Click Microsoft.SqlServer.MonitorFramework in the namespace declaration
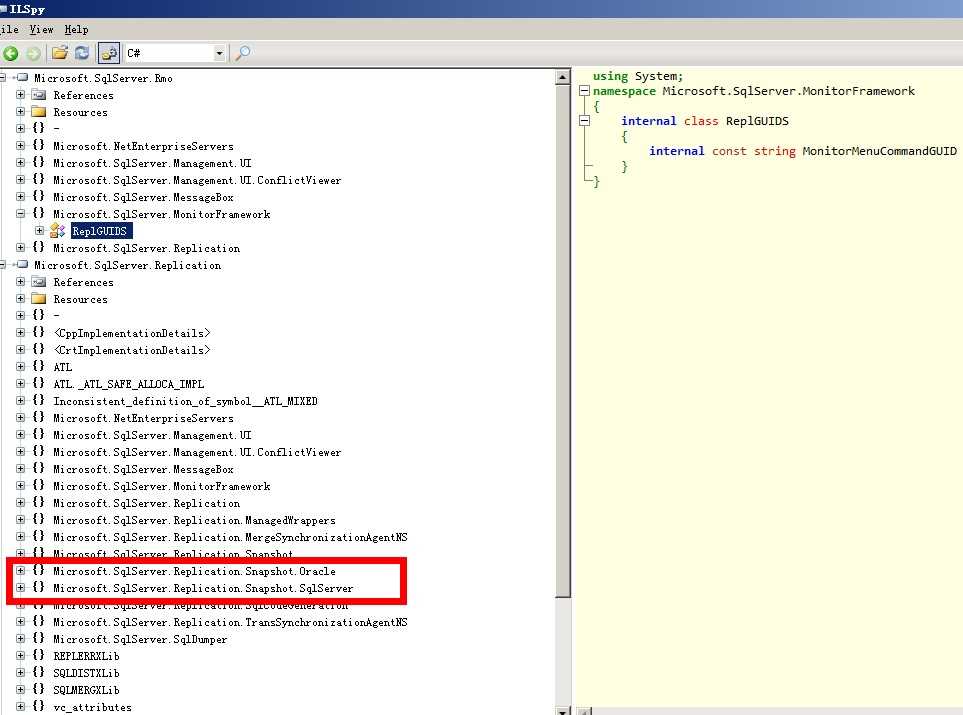 pyautogui.click(x=788, y=91)
